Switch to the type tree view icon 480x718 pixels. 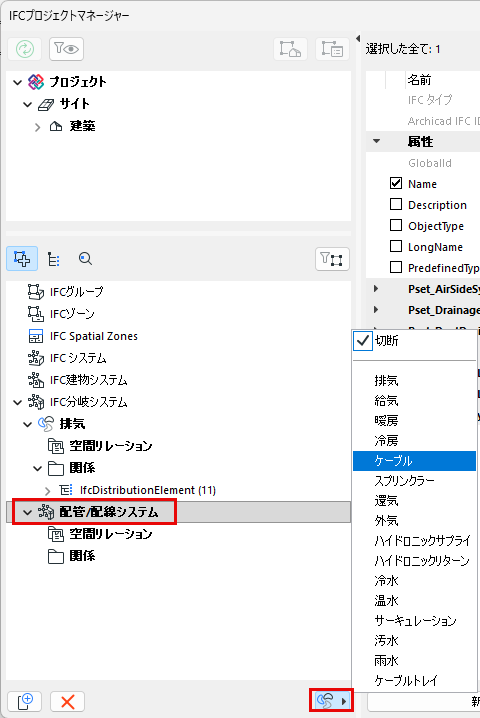tap(54, 259)
